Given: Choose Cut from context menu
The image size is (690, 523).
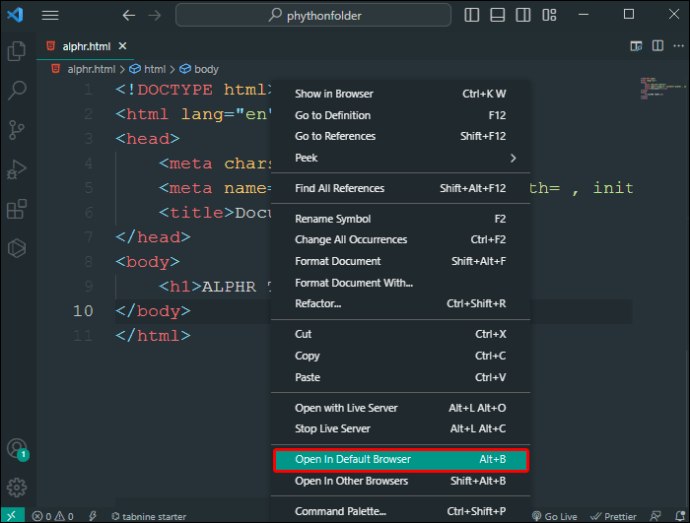Looking at the screenshot, I should (400, 334).
